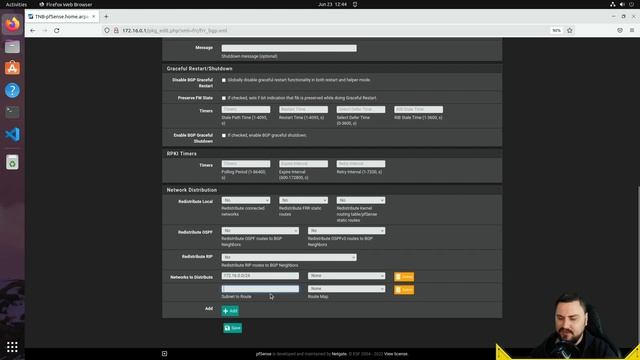Open Route Map dropdown for 172.16.0.0/24
The height and width of the screenshot is (360, 640).
coord(347,276)
